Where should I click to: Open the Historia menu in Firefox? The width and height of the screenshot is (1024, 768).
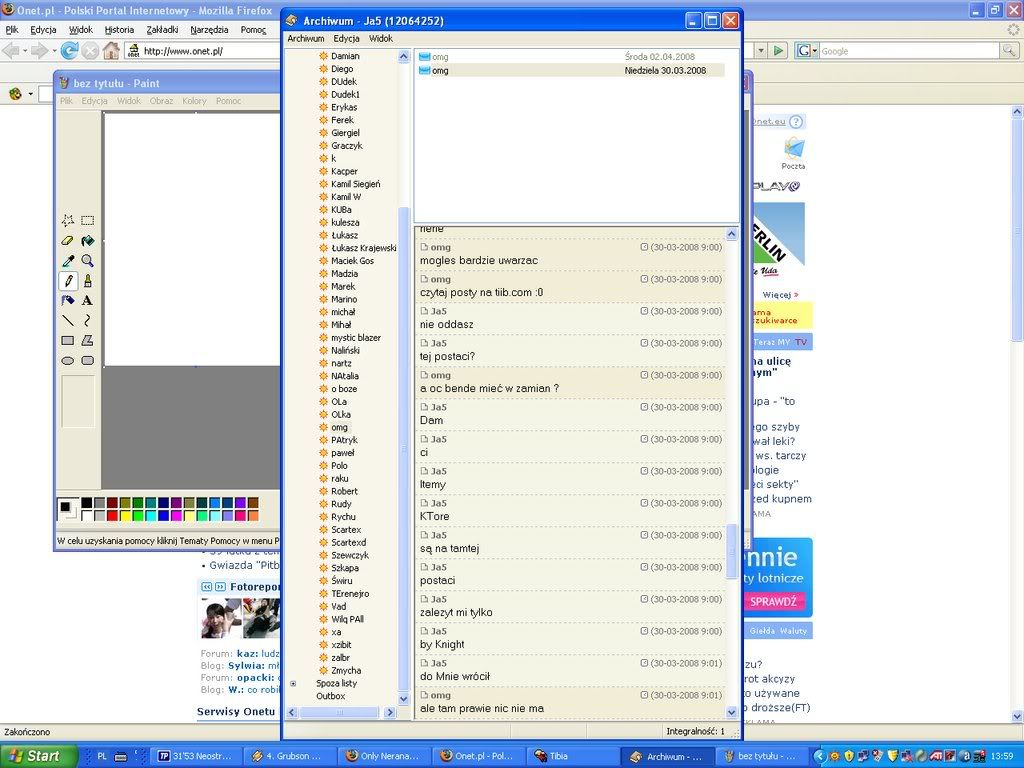119,30
